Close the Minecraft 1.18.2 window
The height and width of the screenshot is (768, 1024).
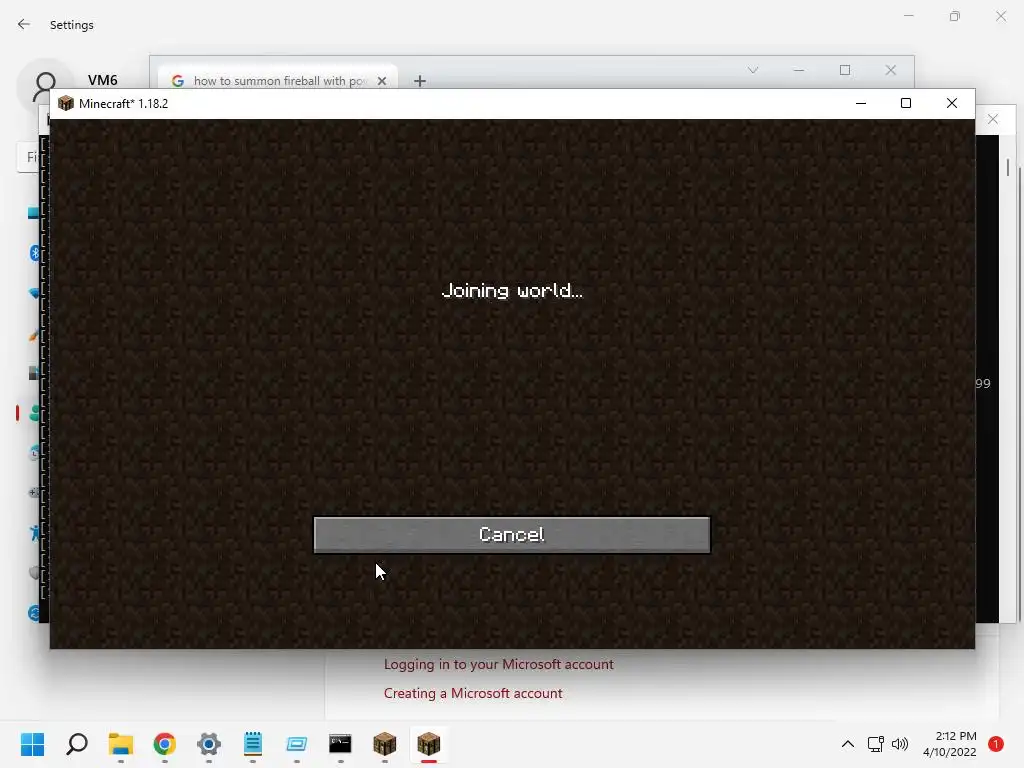(952, 103)
